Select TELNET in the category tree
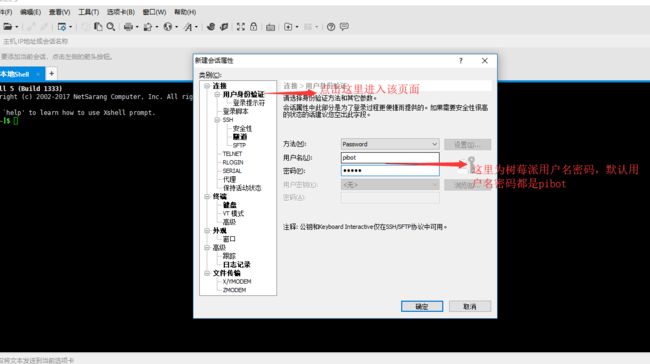 [x=232, y=154]
